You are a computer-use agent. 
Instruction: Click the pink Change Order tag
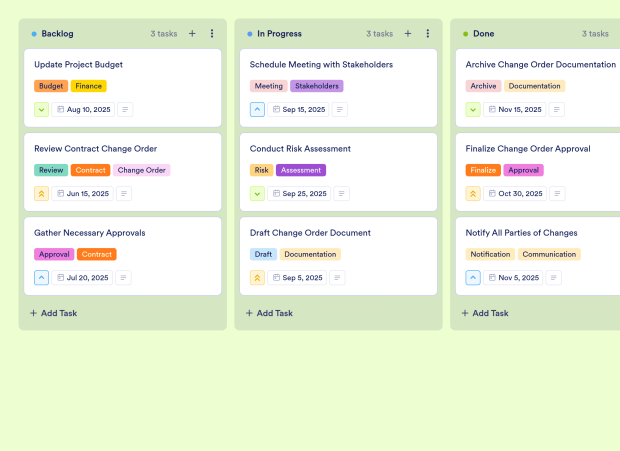142,170
